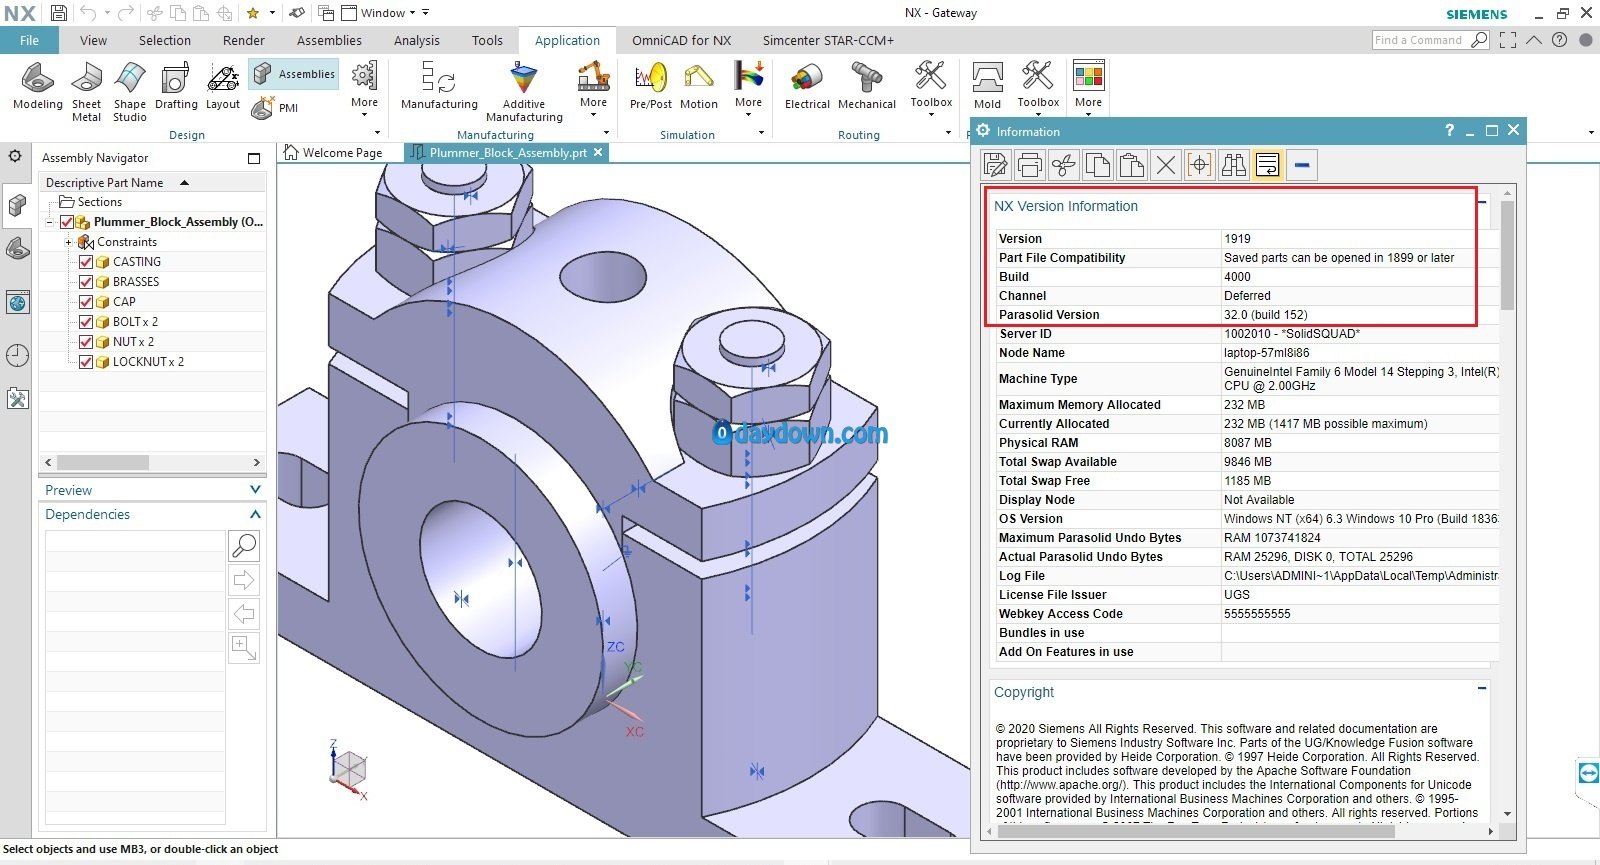The width and height of the screenshot is (1600, 865).
Task: Expand the Constraints tree node
Action: (68, 242)
